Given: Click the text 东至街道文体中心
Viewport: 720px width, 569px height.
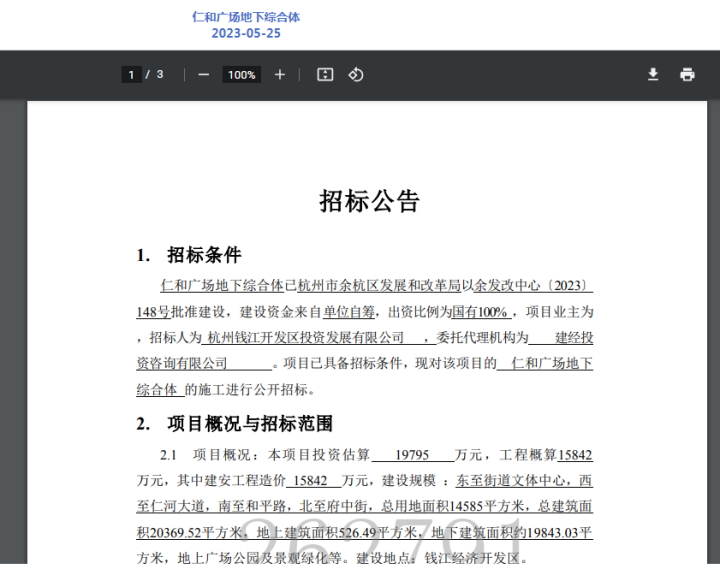Looking at the screenshot, I should [x=510, y=481].
